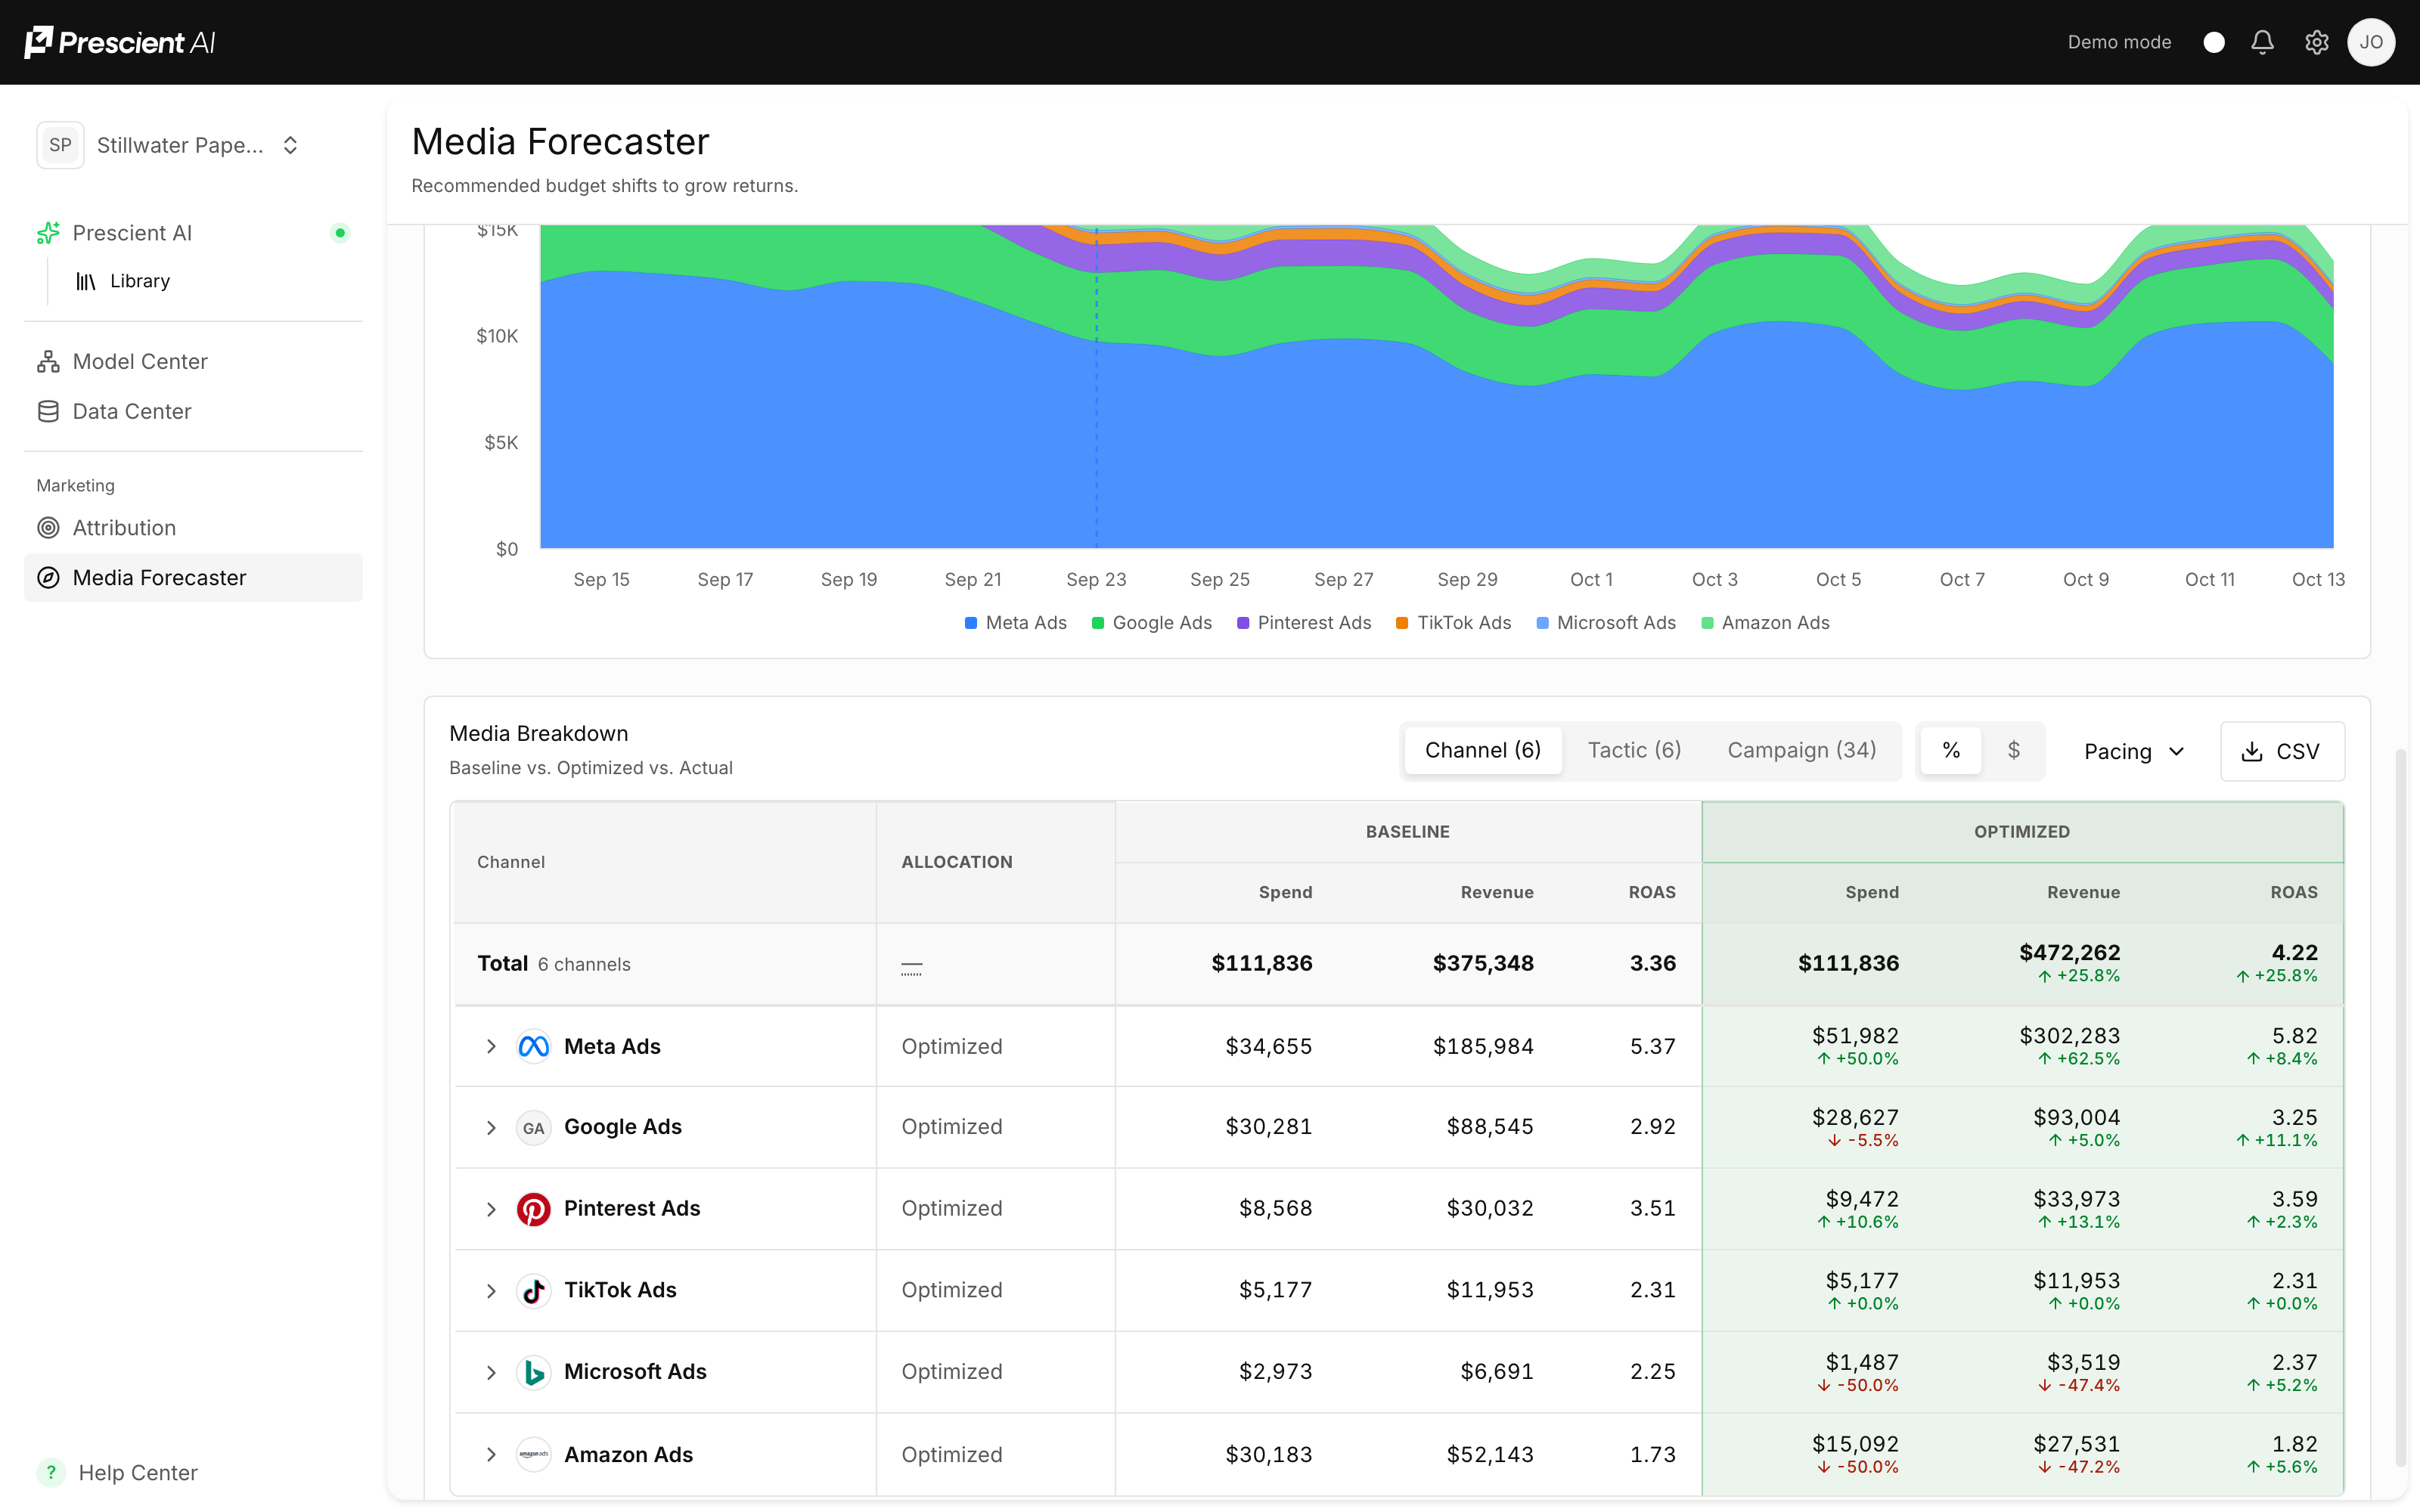Click the Help Center question mark icon
2420x1512 pixels.
point(50,1472)
